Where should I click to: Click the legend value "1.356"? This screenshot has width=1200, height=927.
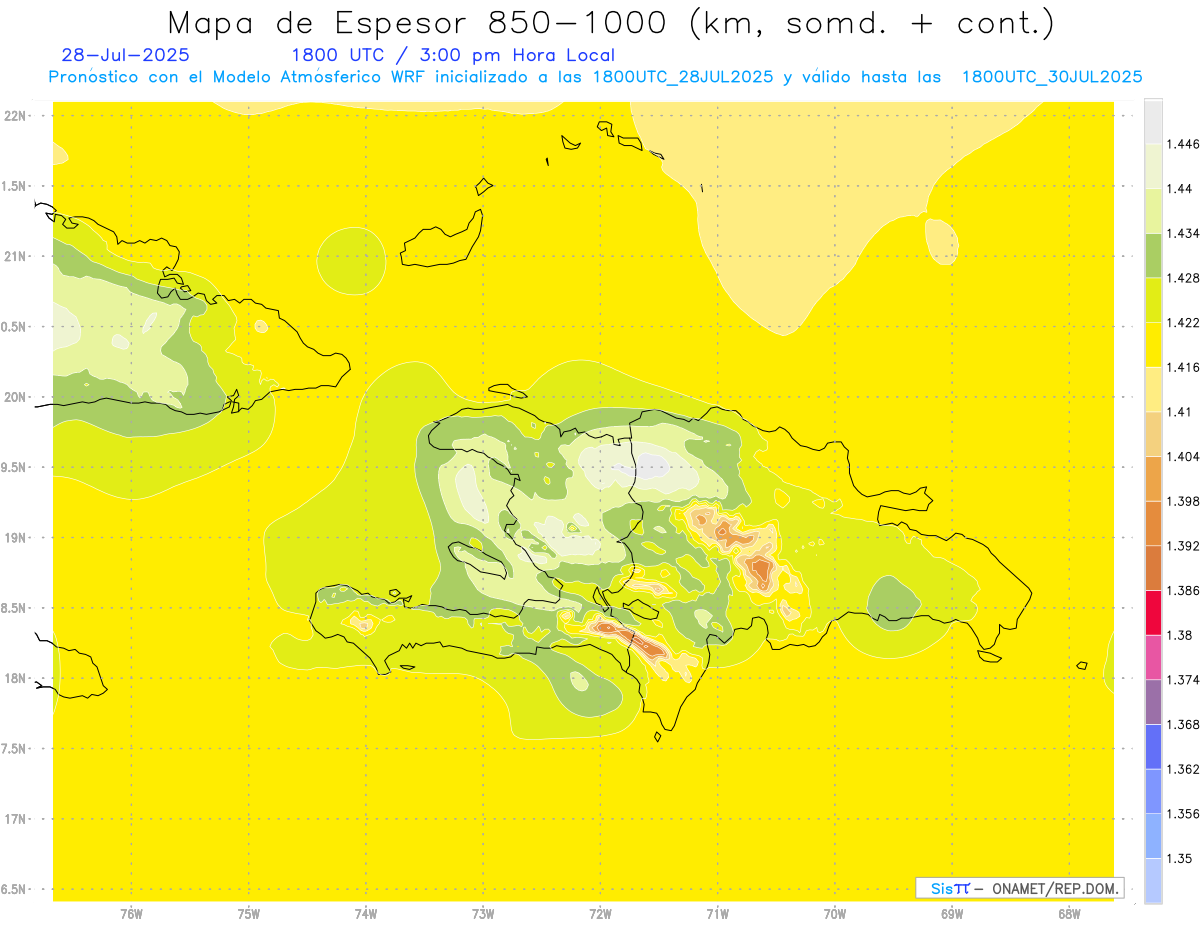[x=1185, y=814]
